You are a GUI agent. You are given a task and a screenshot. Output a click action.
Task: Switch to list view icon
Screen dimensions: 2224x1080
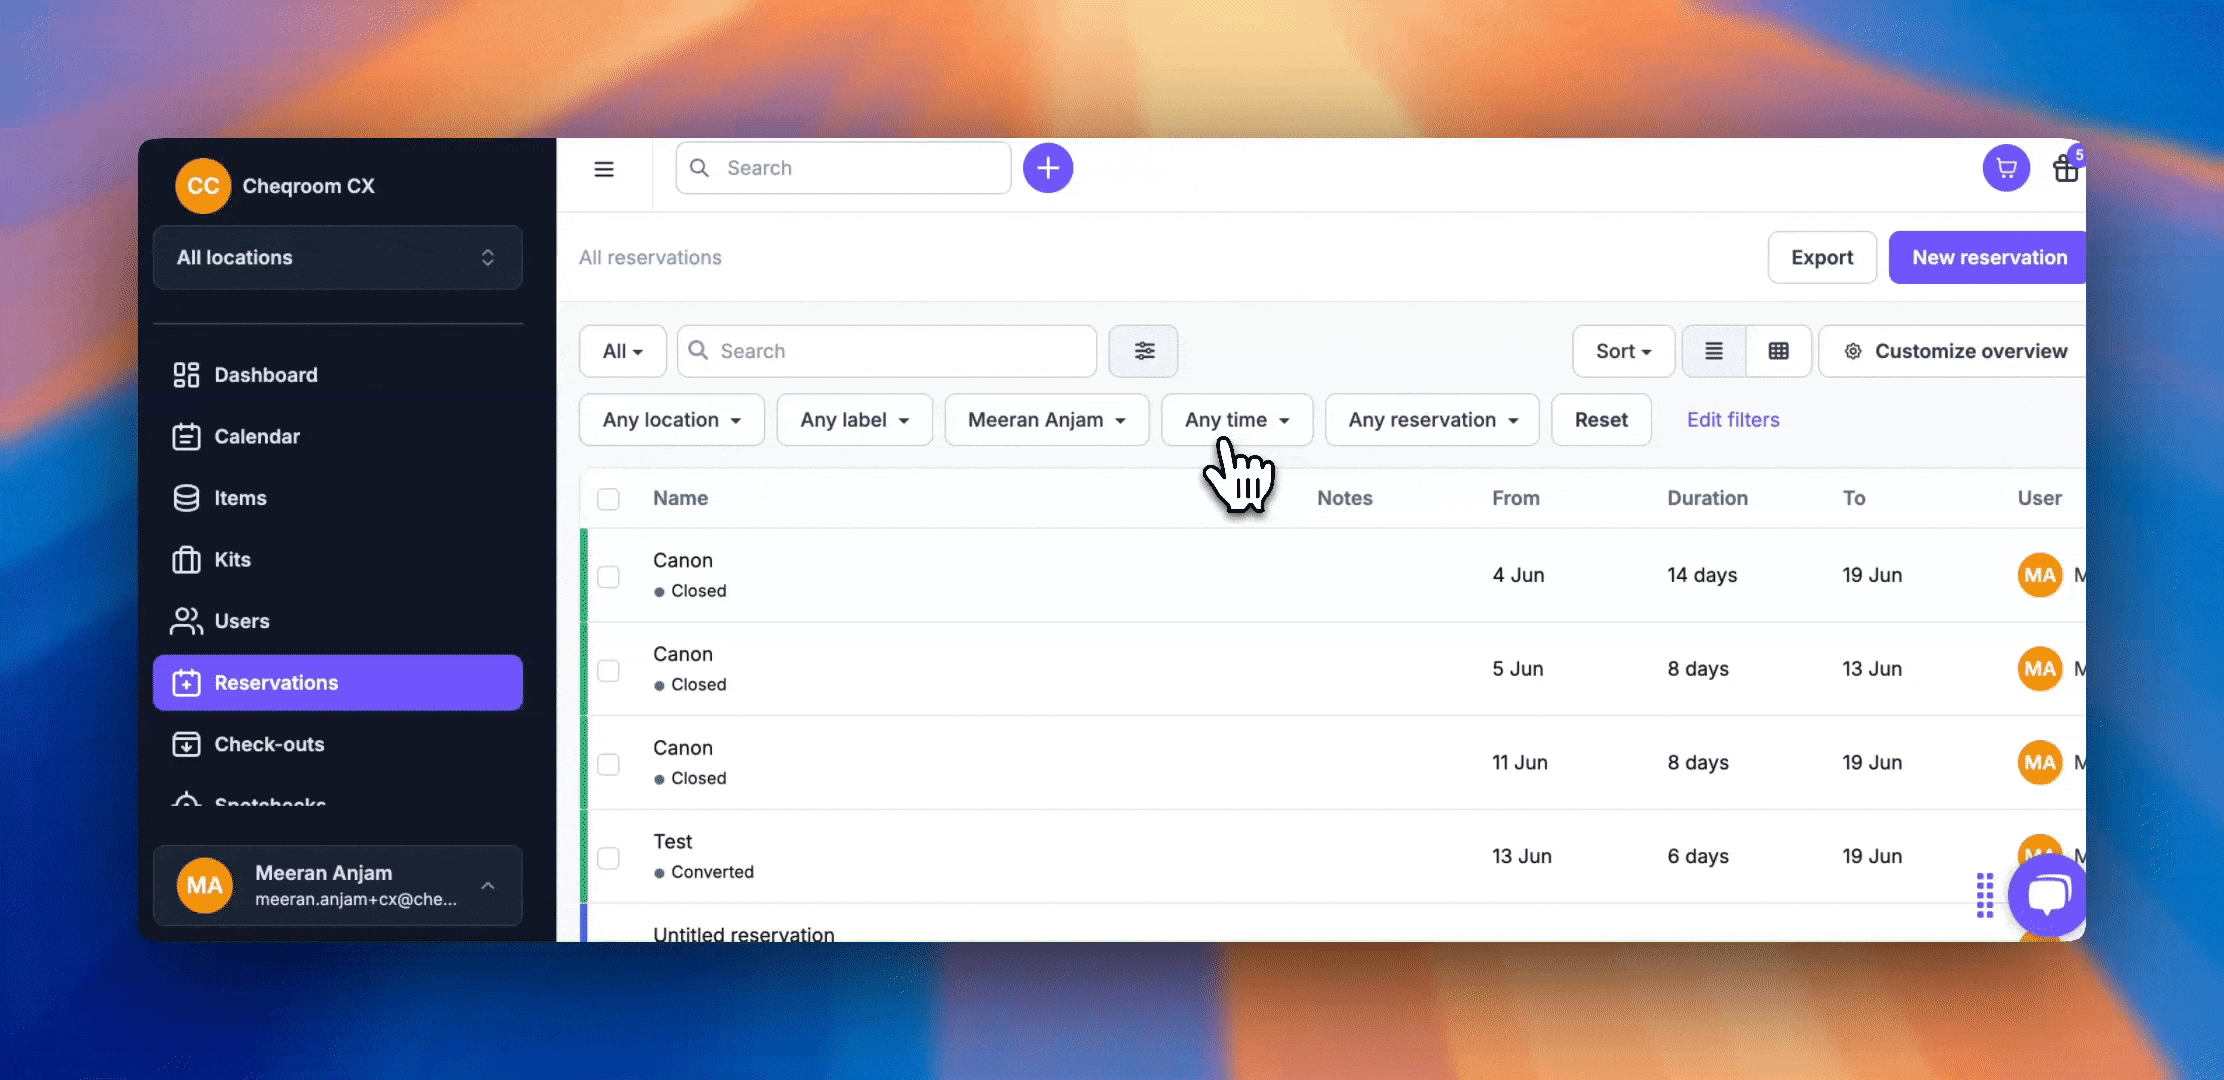point(1714,351)
